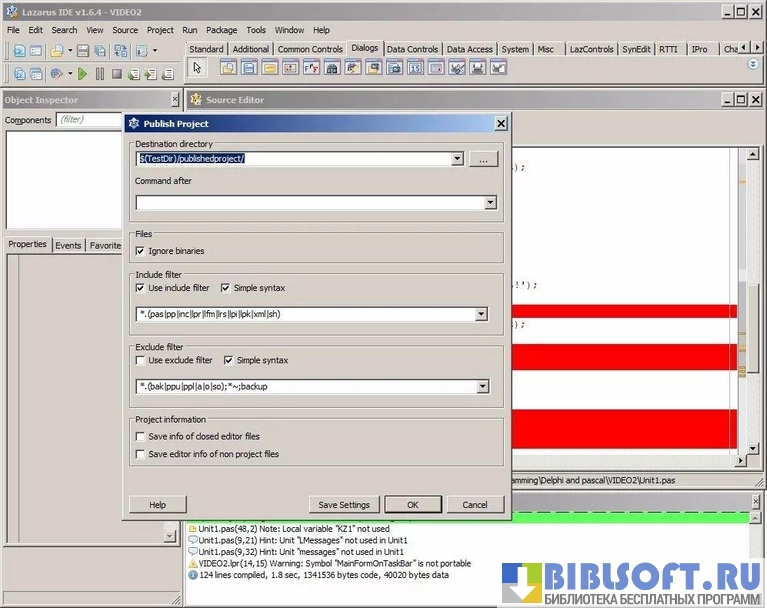This screenshot has height=608, width=767.
Task: Check Save info of closed editor files
Action: point(140,437)
